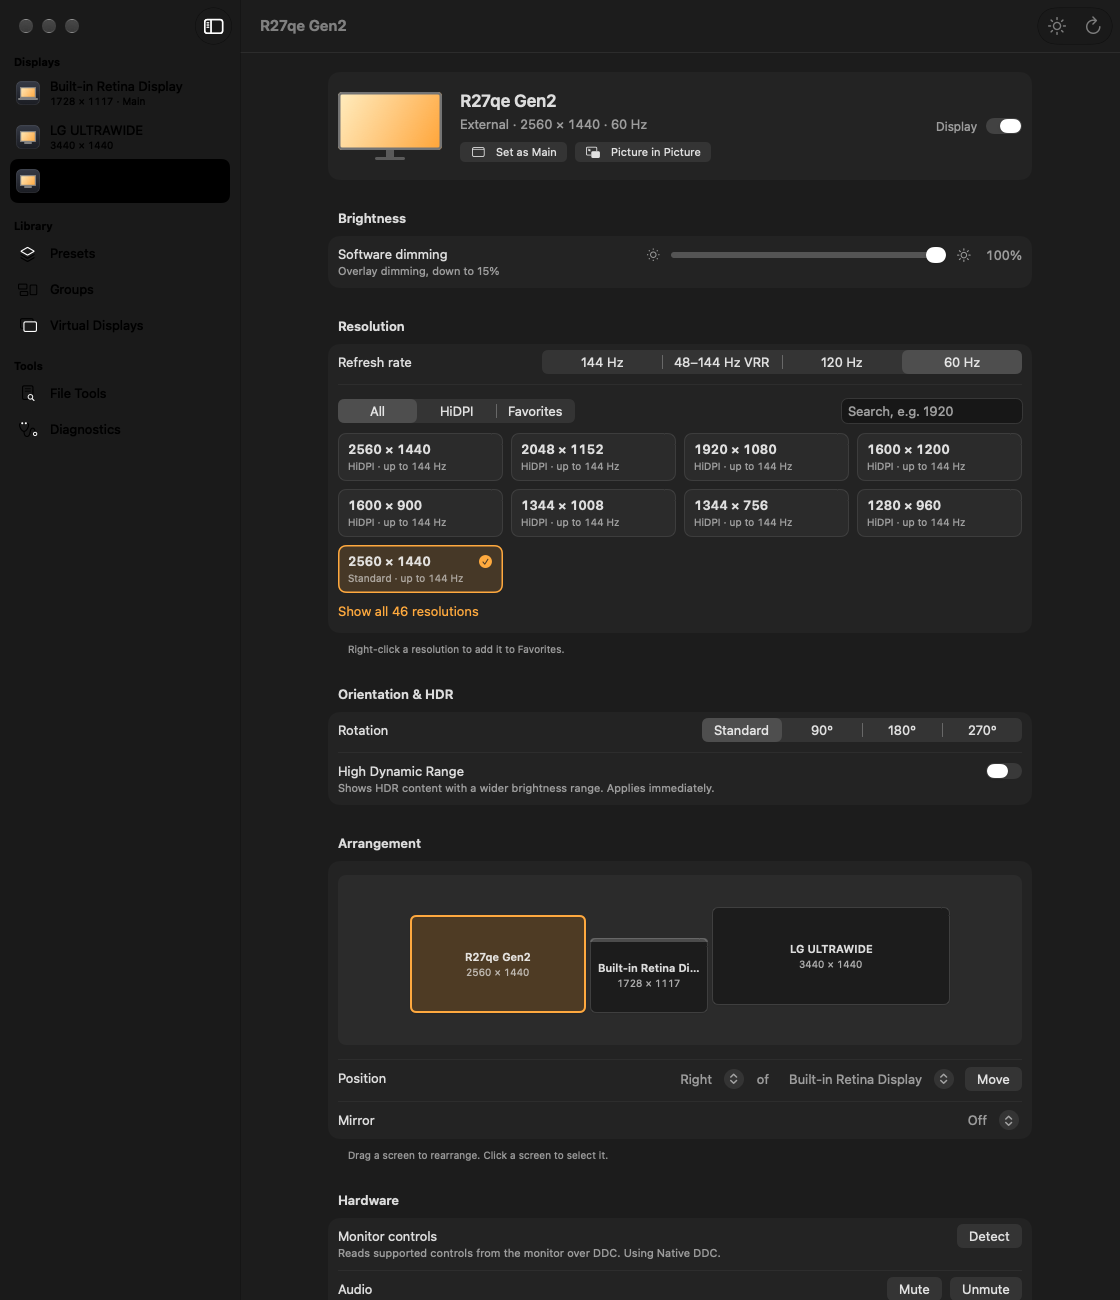Select the Built-in Retina screen in arrangement
Image resolution: width=1120 pixels, height=1300 pixels.
coord(649,975)
